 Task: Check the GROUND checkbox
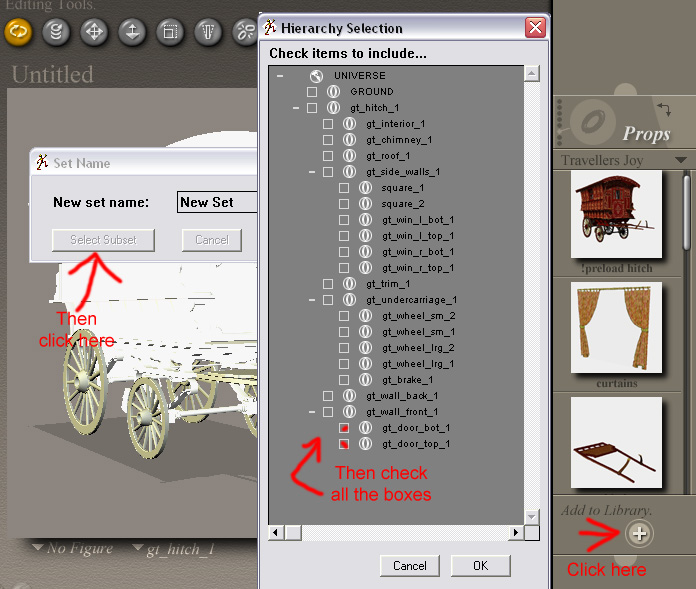(312, 92)
